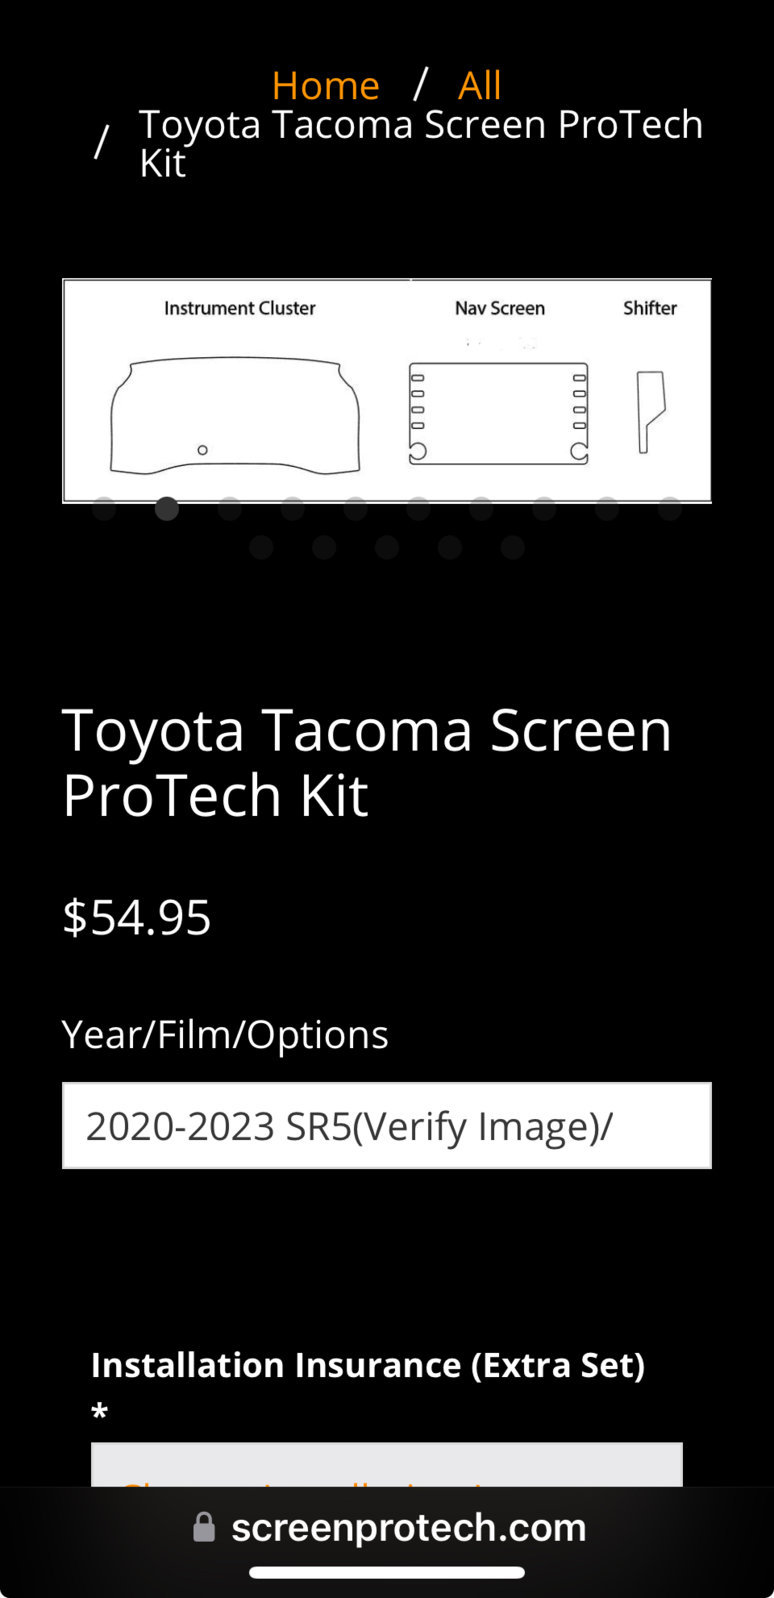
Task: Select the first carousel dot indicator
Action: point(104,509)
